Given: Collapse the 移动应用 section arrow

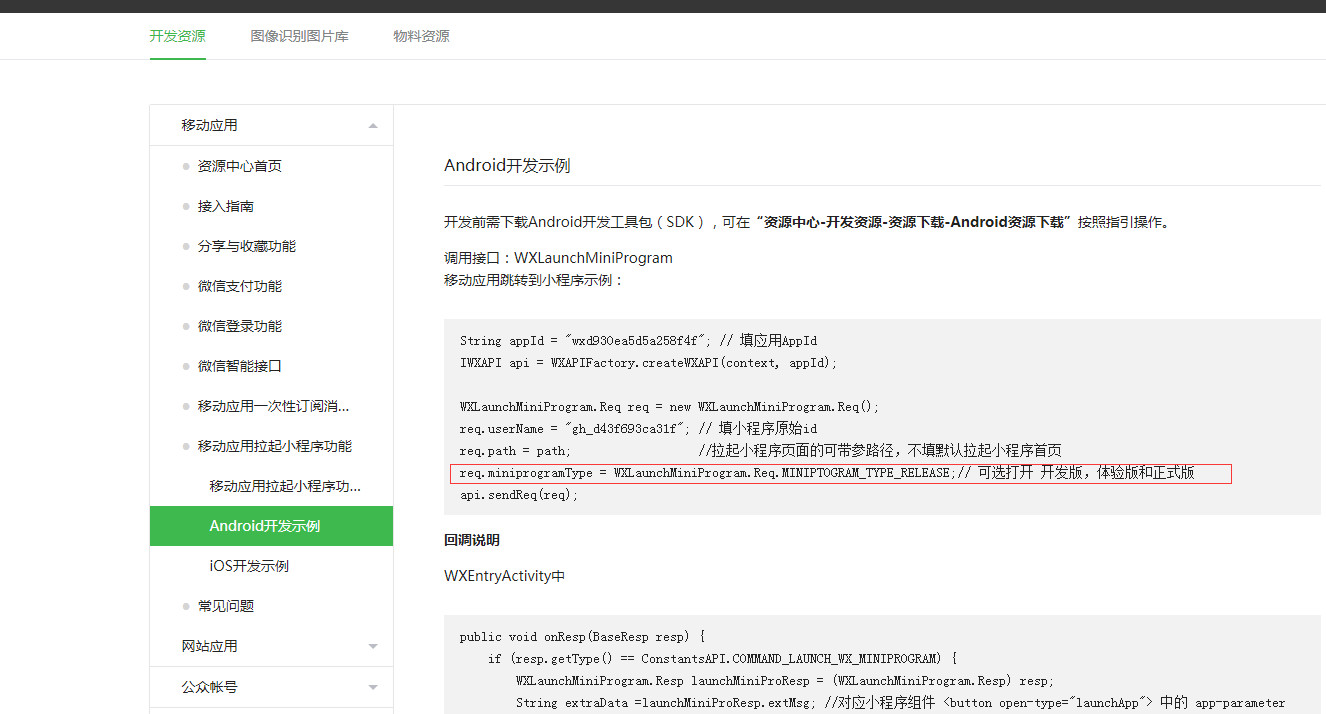Looking at the screenshot, I should [x=373, y=126].
